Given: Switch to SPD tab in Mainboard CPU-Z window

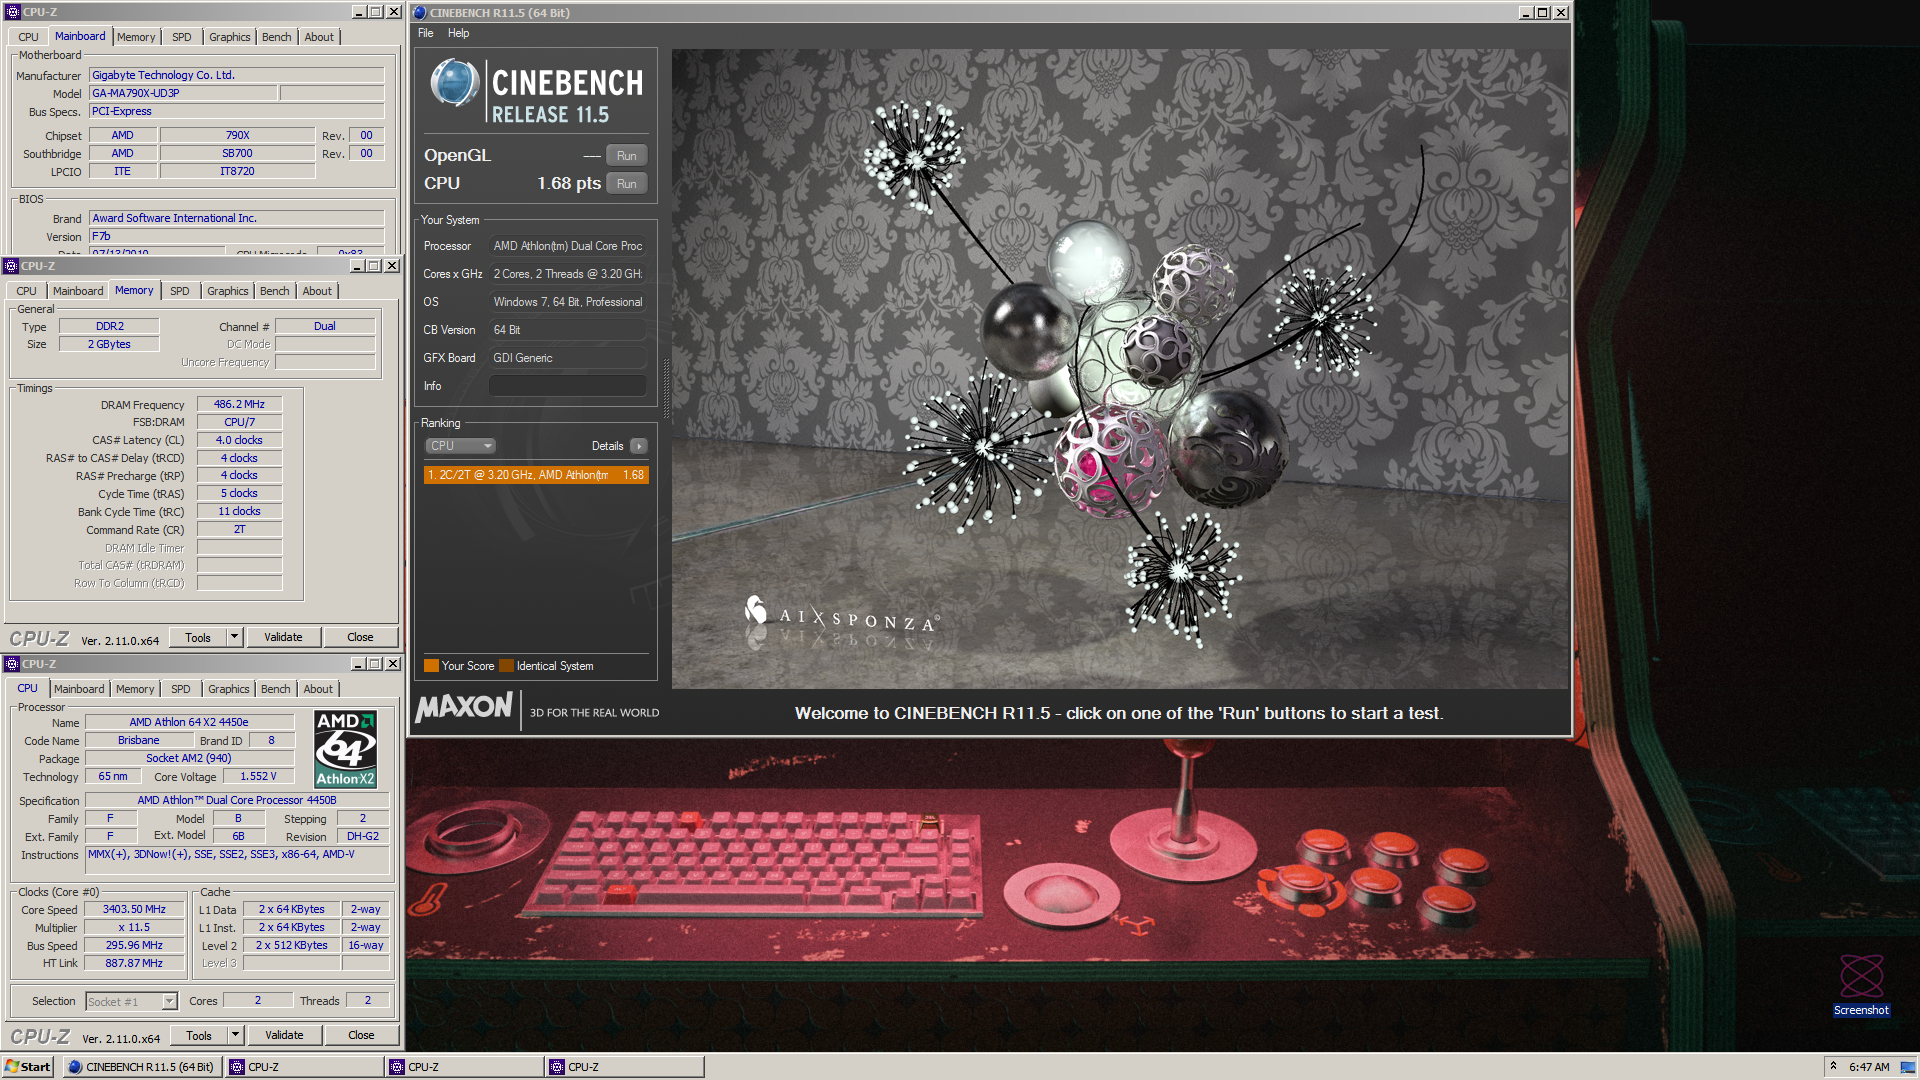Looking at the screenshot, I should coord(181,37).
